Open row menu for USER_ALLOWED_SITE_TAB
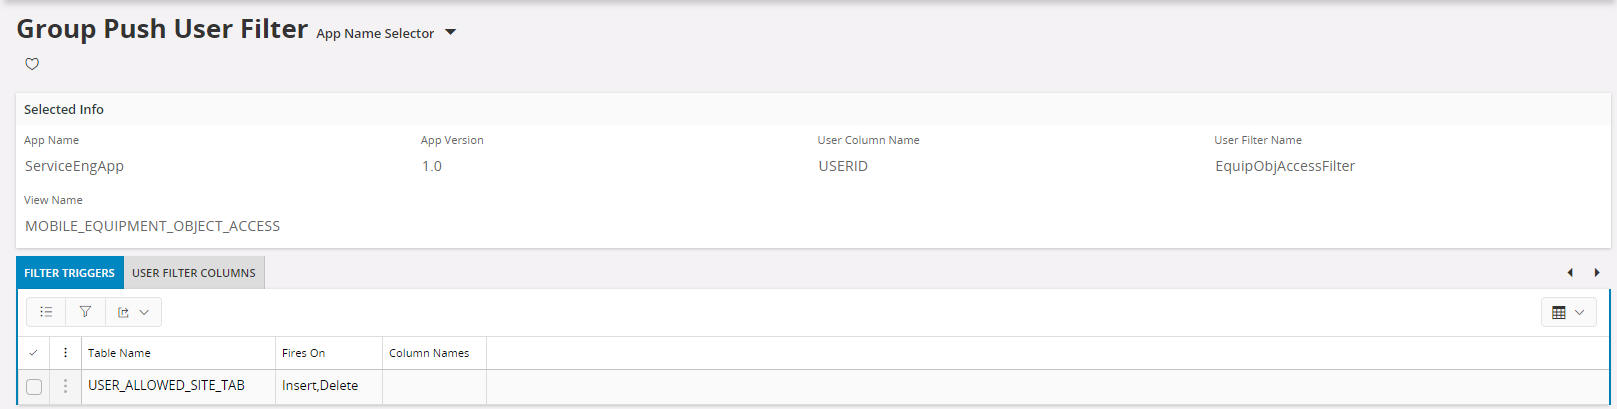This screenshot has height=409, width=1617. 66,386
